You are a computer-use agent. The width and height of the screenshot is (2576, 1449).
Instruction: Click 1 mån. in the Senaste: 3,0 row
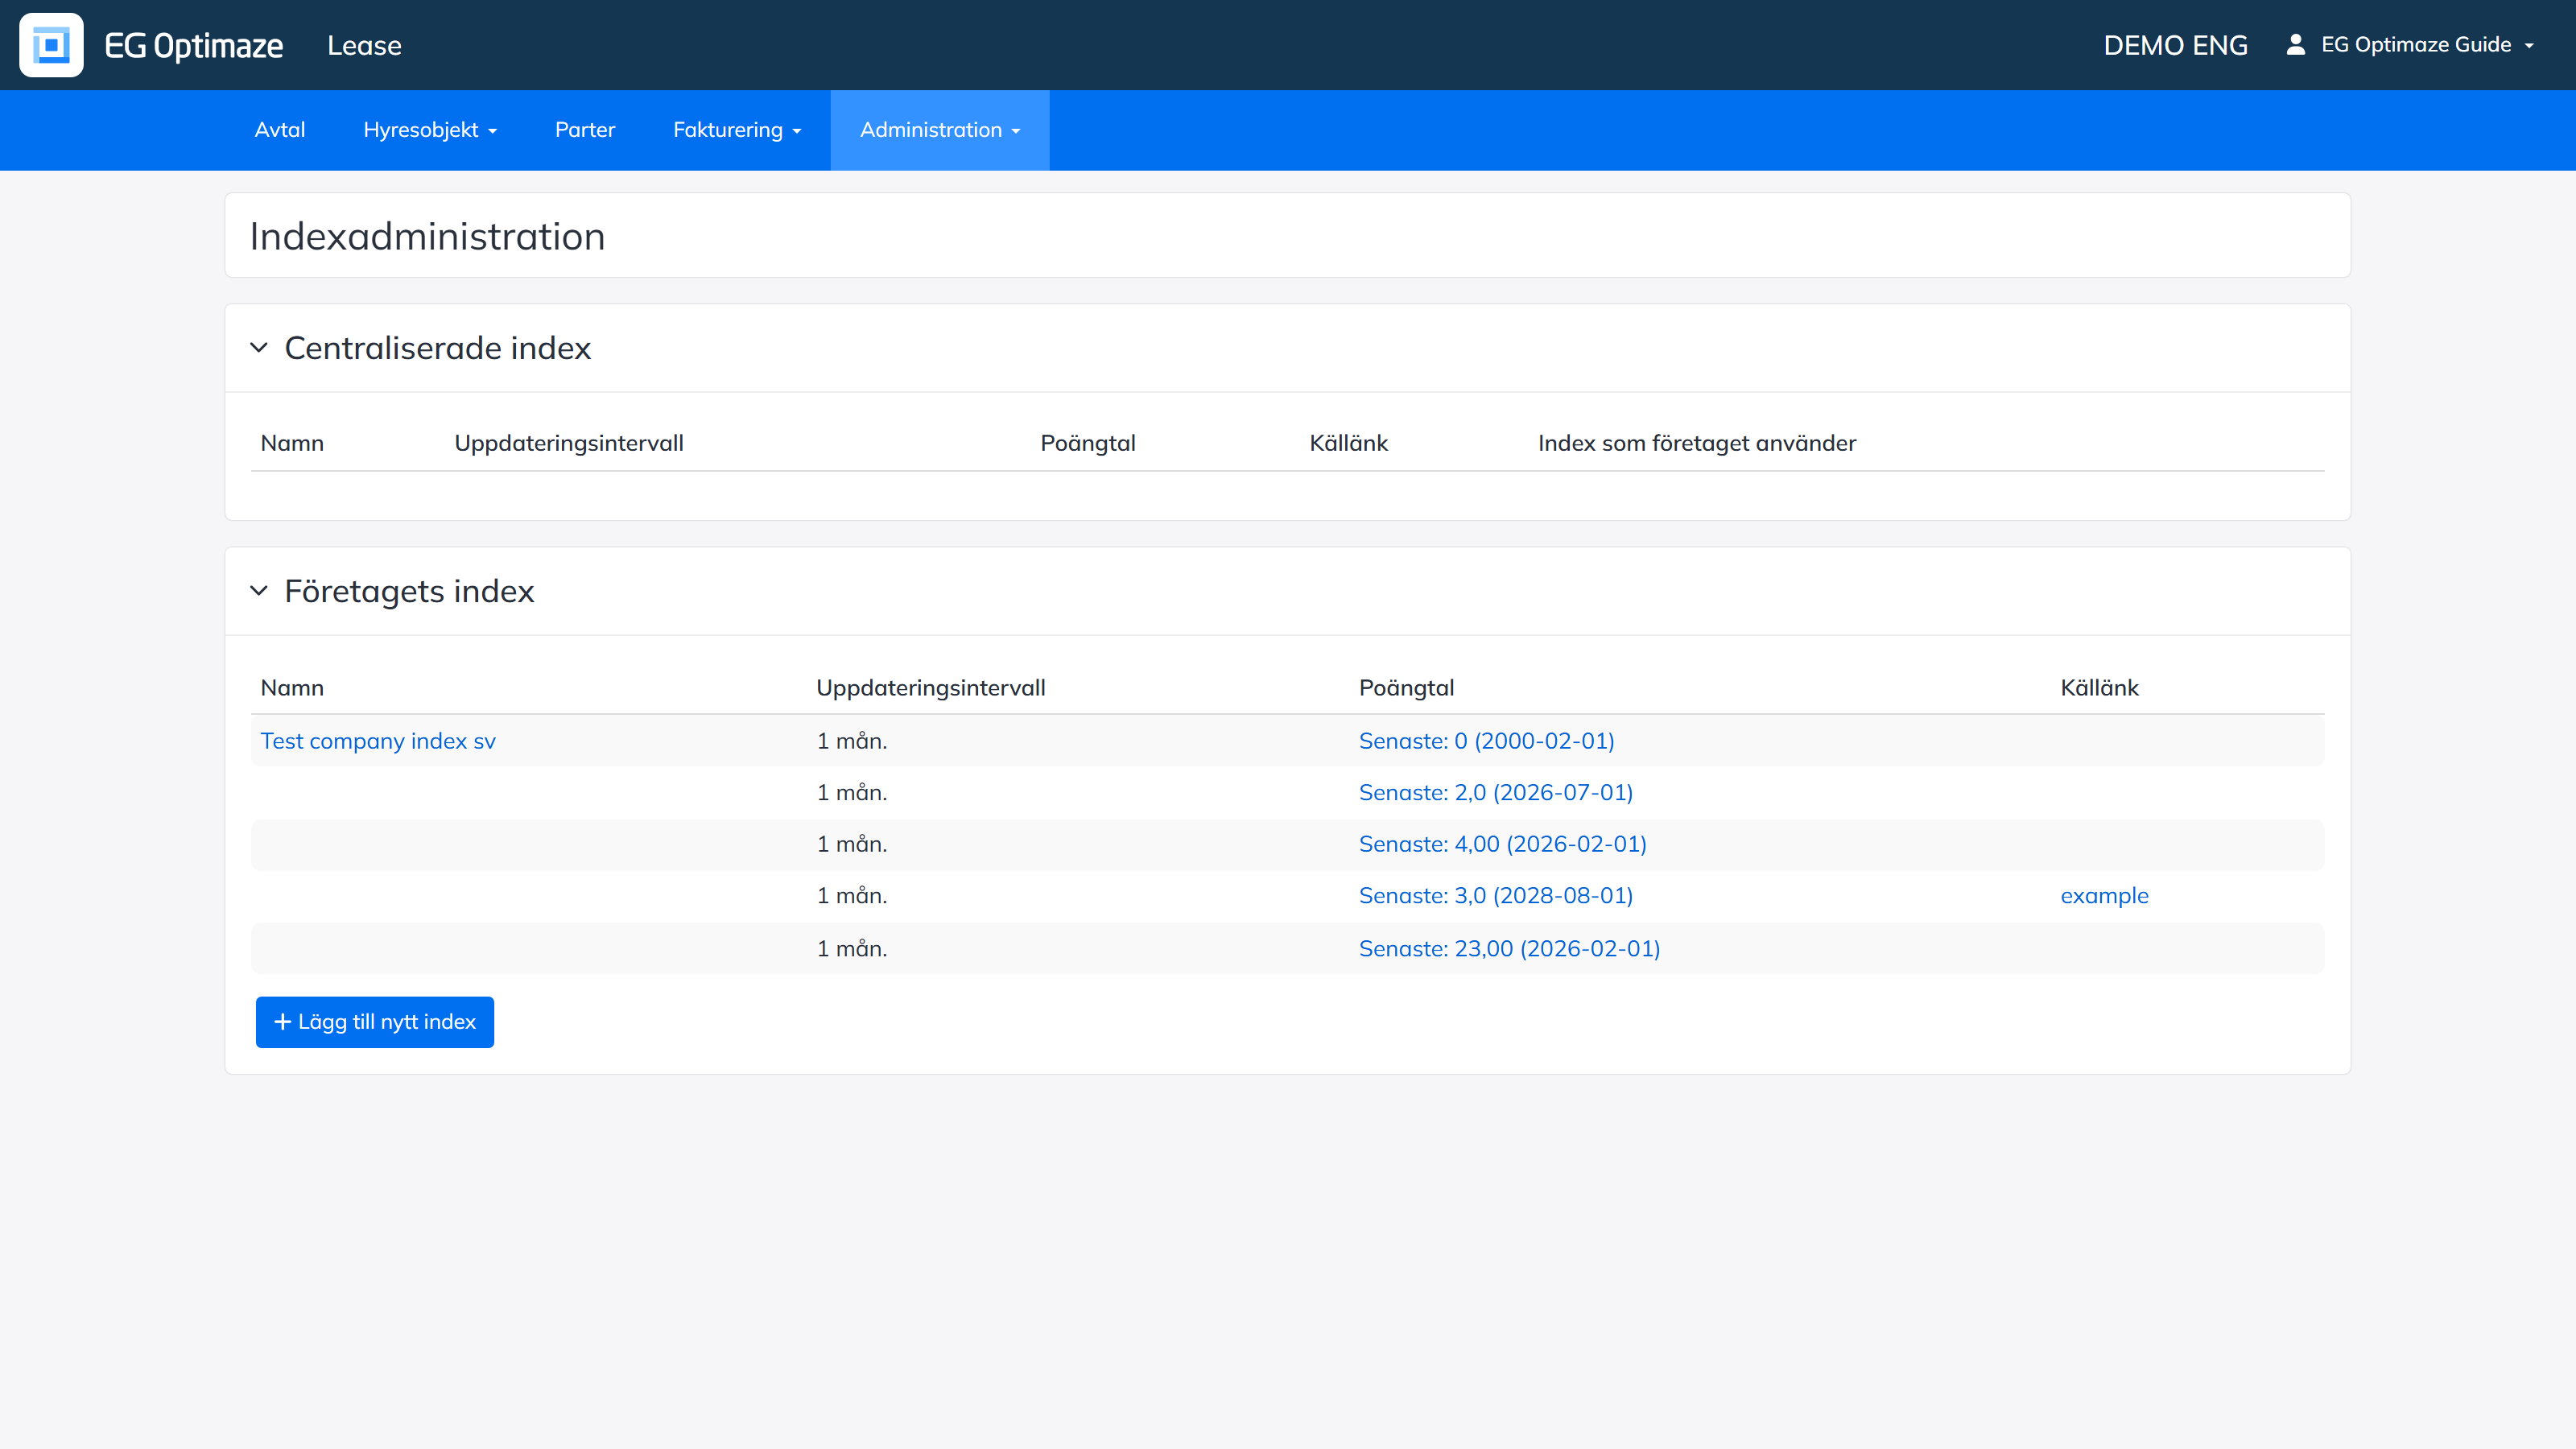(x=852, y=896)
